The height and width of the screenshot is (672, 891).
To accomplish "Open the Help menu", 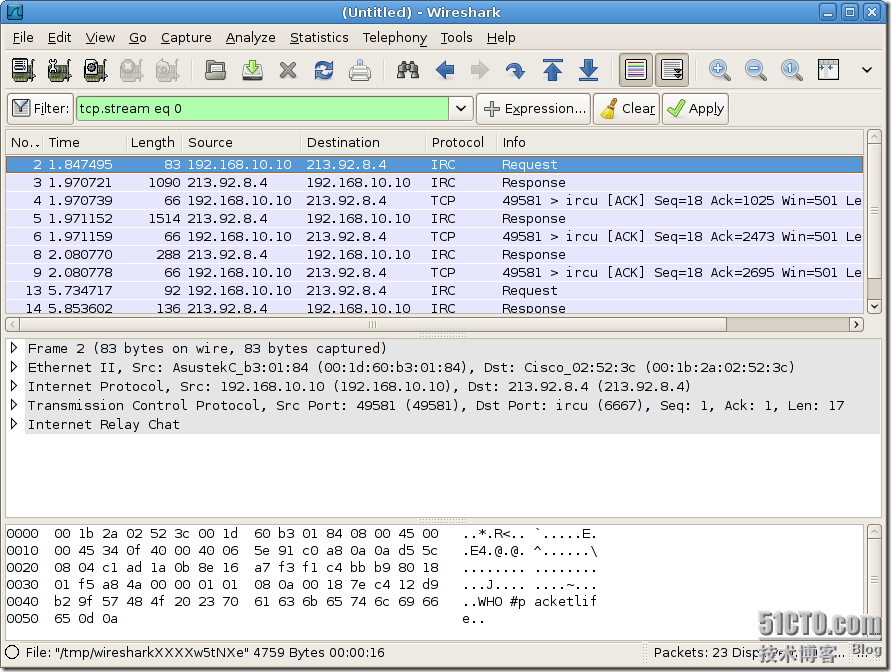I will pos(501,37).
